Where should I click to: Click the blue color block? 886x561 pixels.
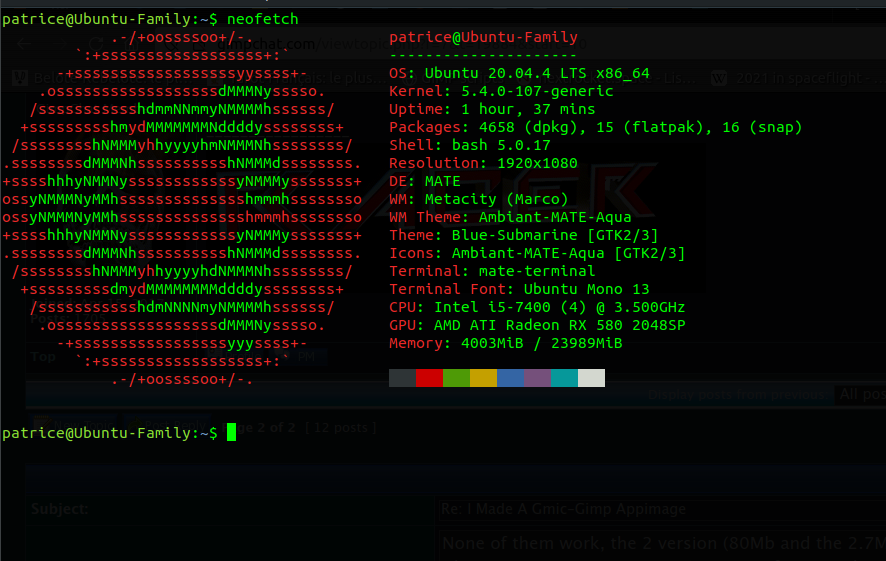coord(511,378)
